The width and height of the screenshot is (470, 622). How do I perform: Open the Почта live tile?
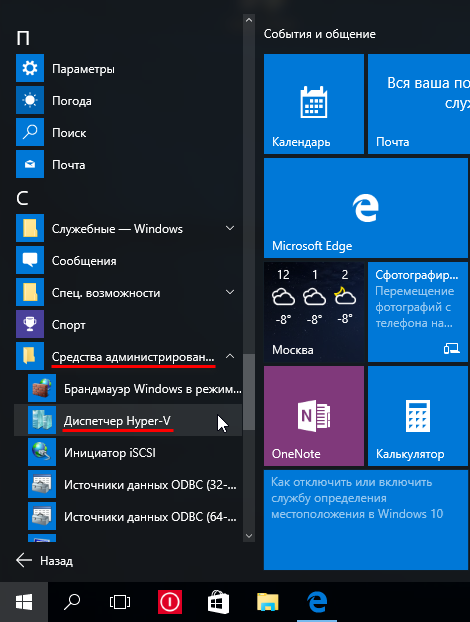(x=419, y=104)
